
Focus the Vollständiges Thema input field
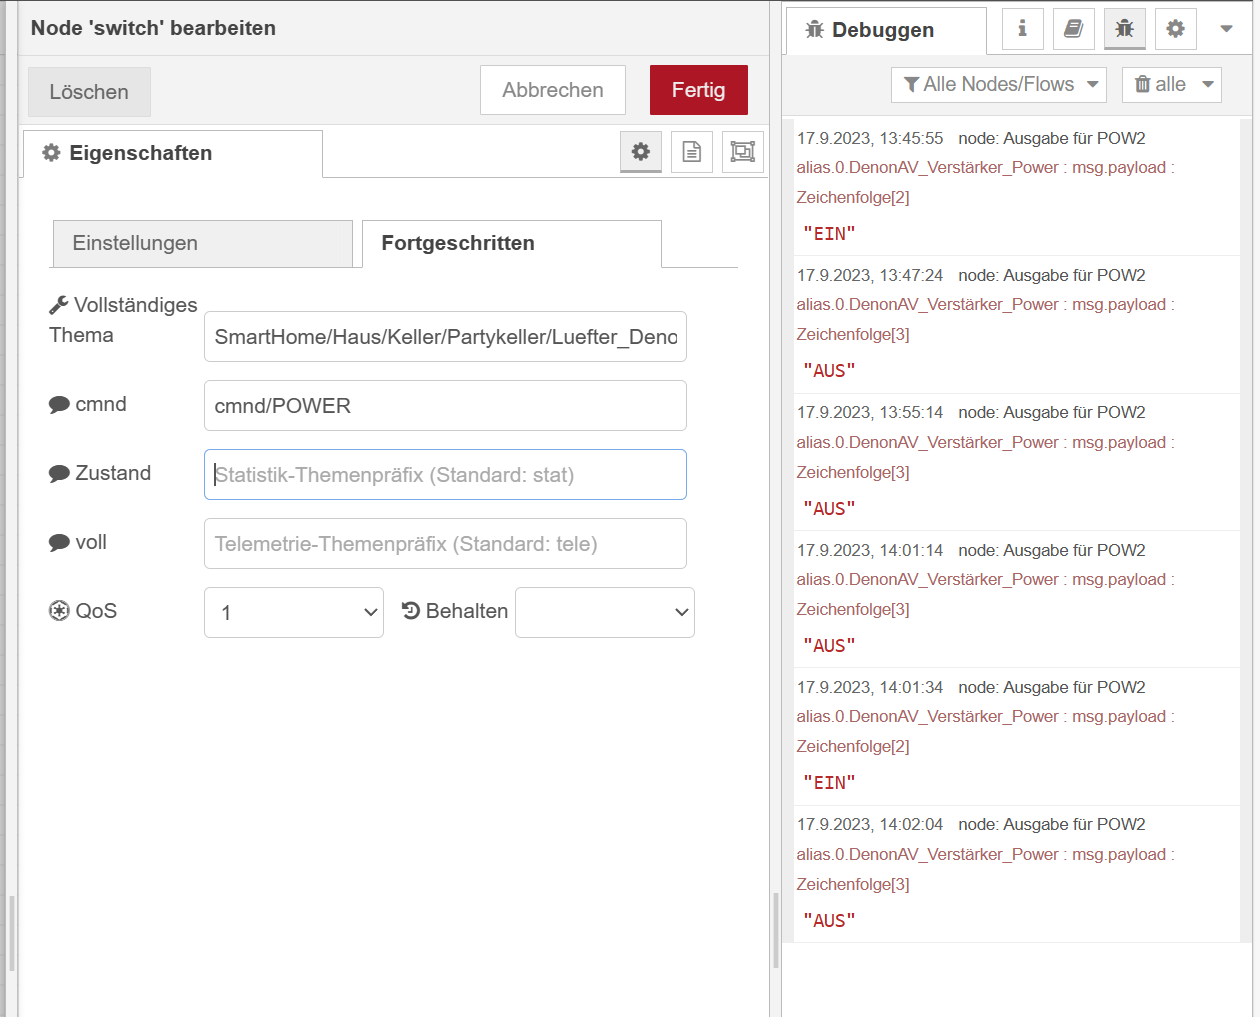click(445, 337)
